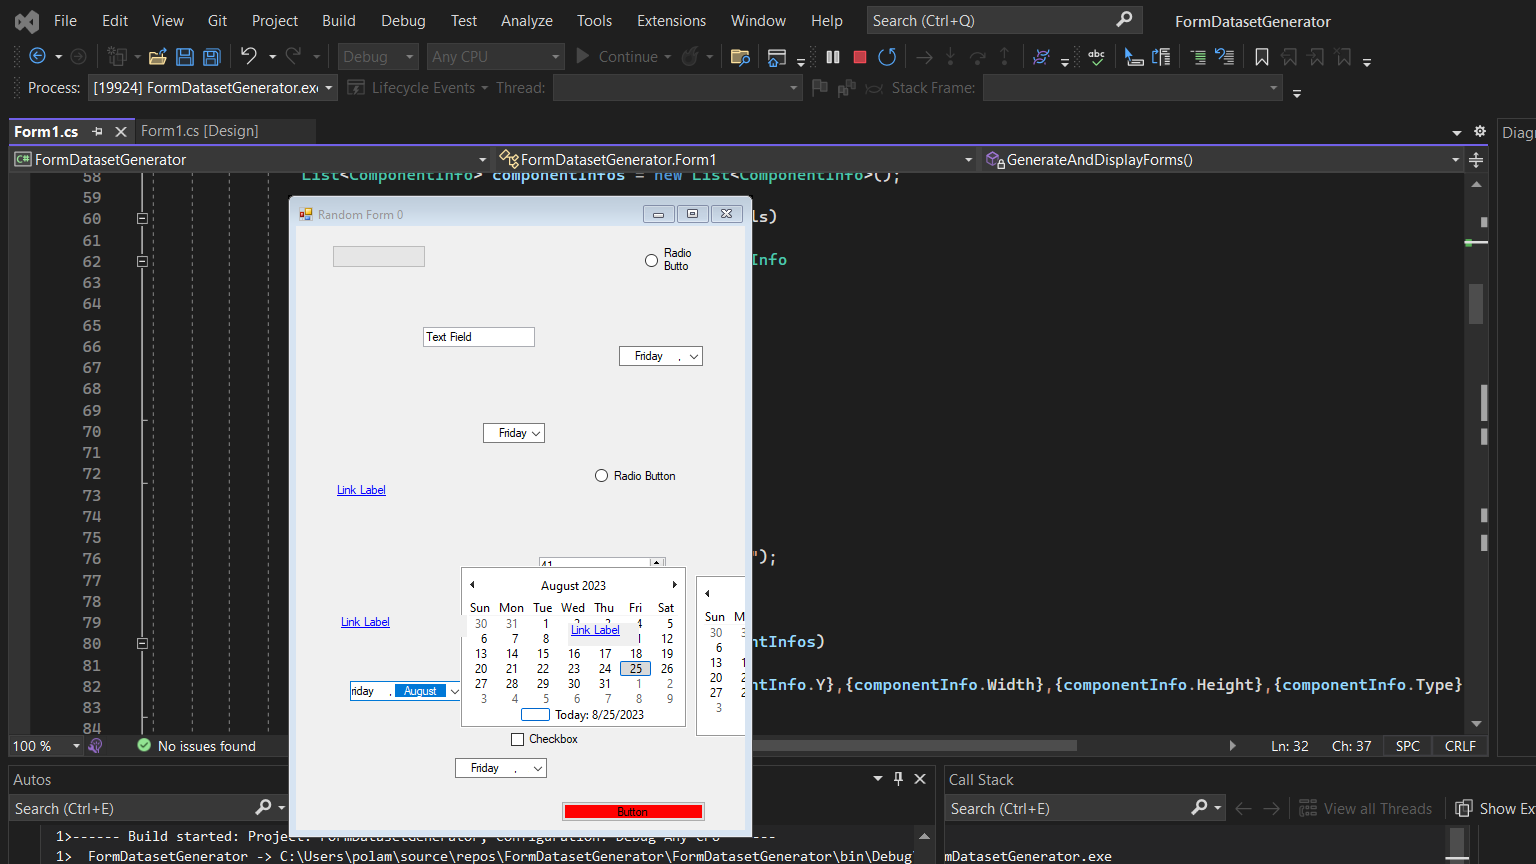
Task: Collapse code region at line 60
Action: tap(142, 218)
